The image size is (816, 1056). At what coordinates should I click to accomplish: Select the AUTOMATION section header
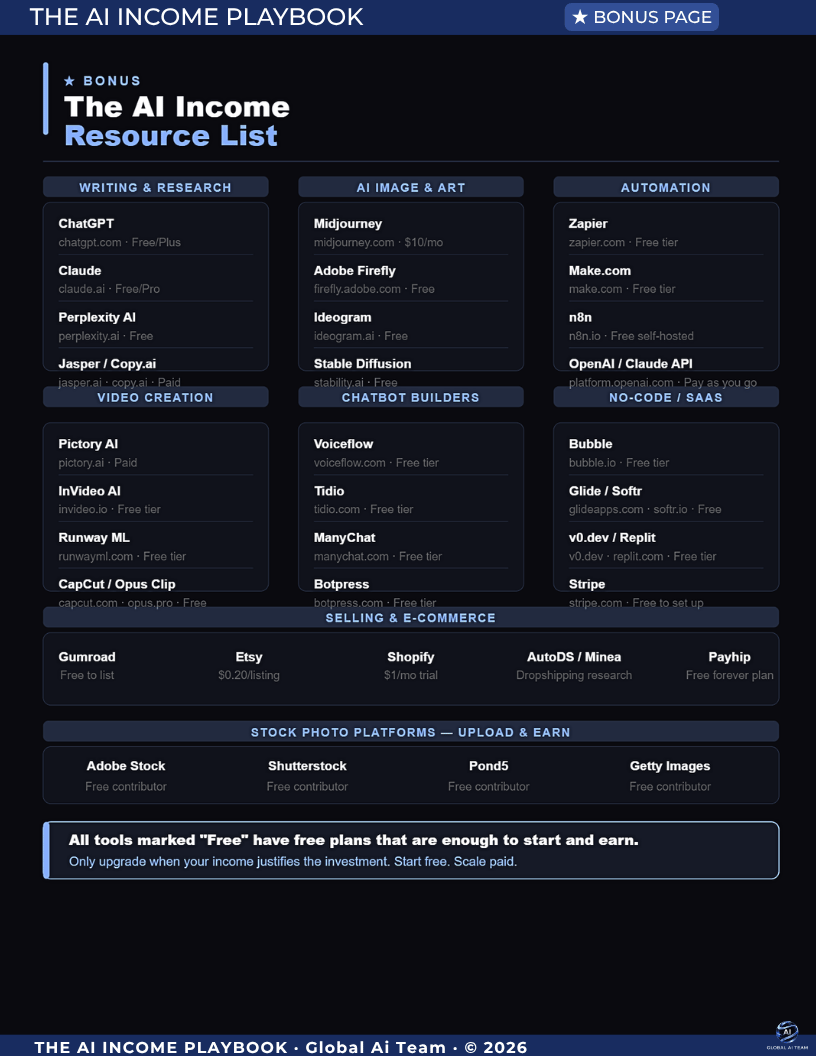point(666,187)
